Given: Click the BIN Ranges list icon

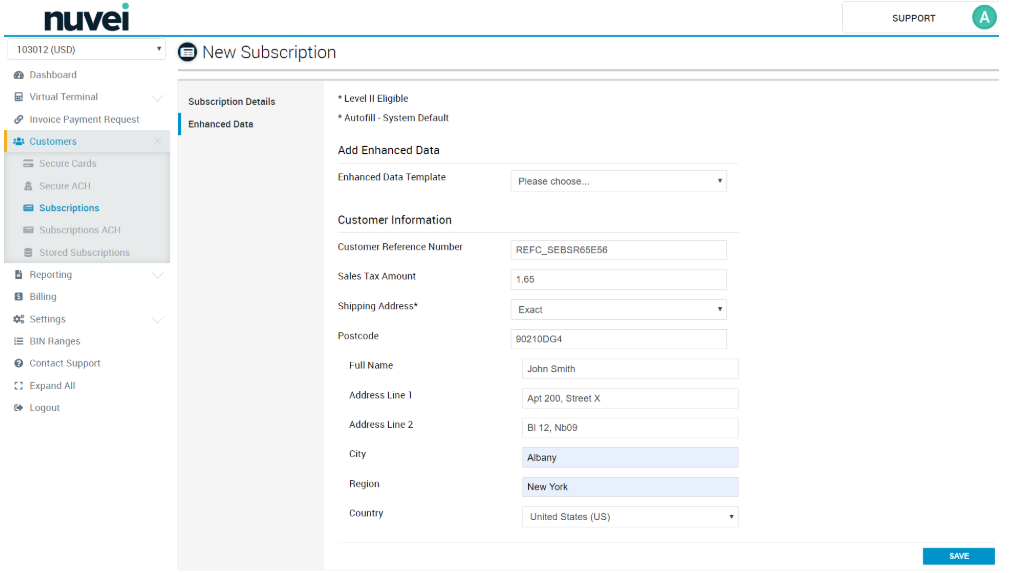Looking at the screenshot, I should pyautogui.click(x=18, y=342).
